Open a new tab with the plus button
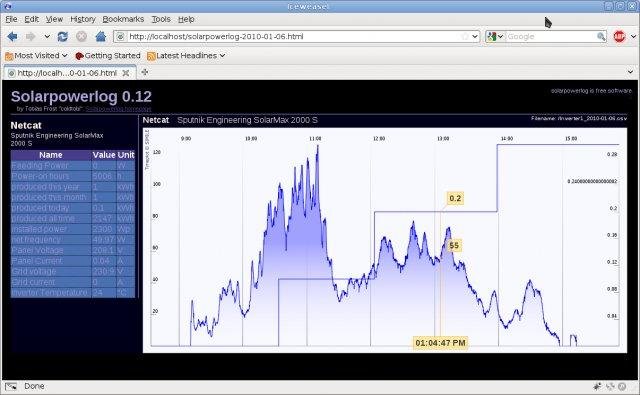 144,72
